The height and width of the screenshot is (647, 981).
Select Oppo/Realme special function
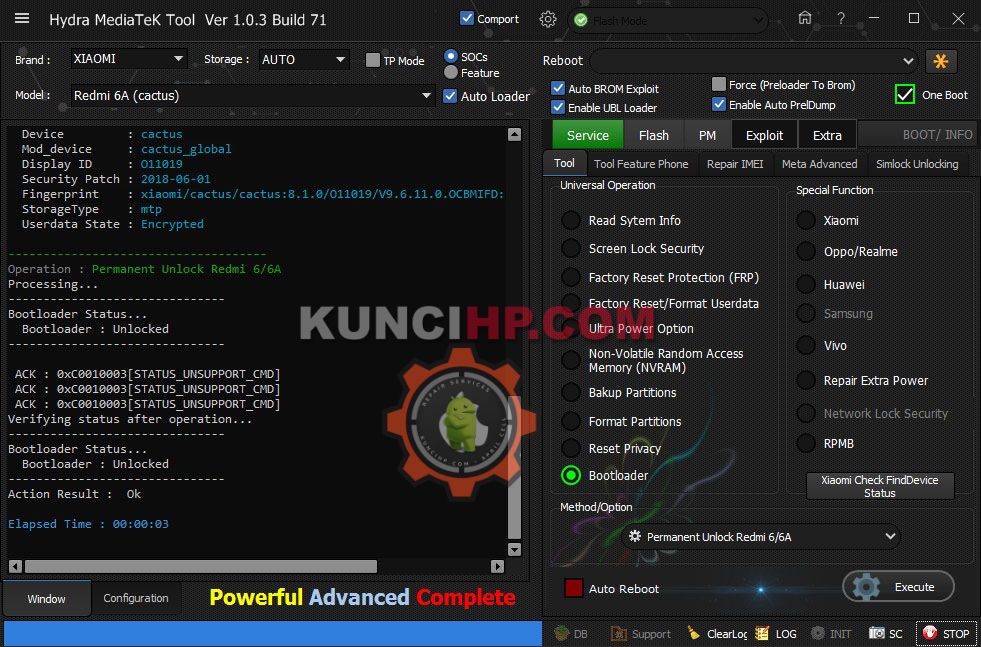pyautogui.click(x=806, y=252)
